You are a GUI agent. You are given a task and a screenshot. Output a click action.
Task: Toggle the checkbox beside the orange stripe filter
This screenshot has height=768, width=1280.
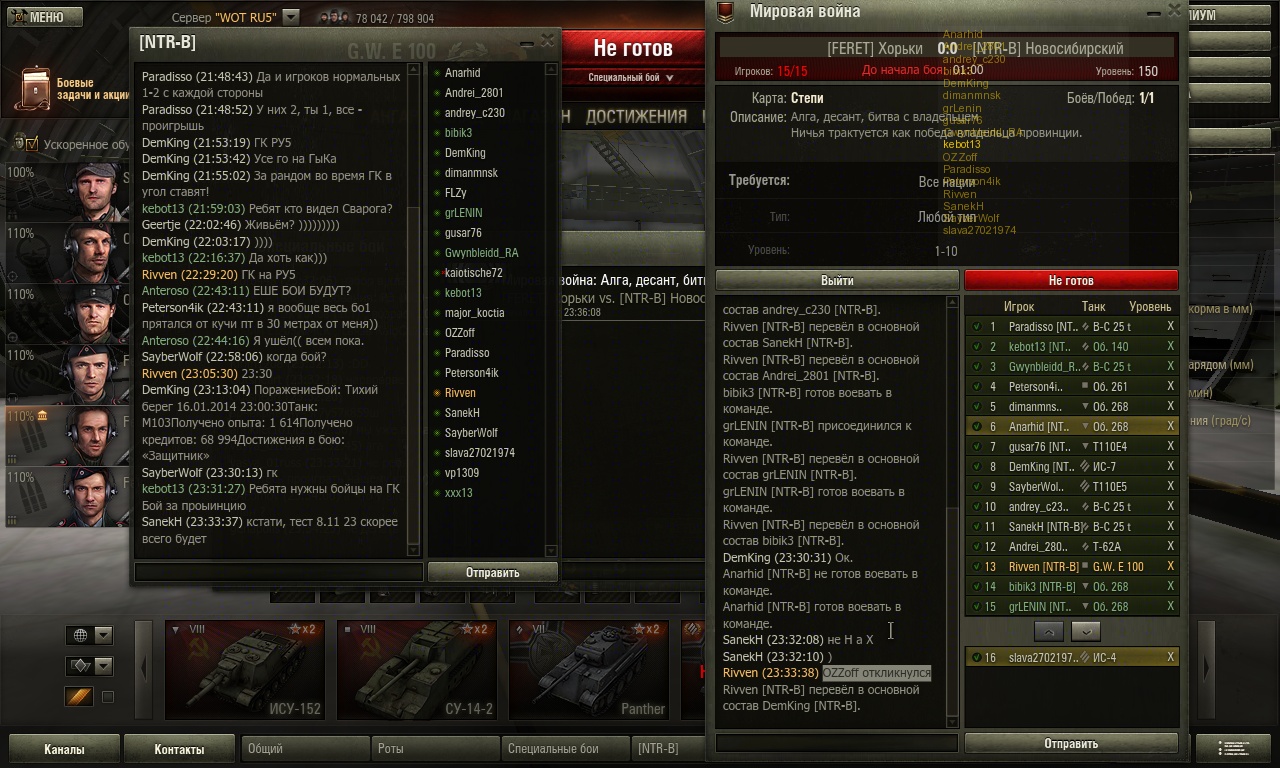click(x=108, y=697)
